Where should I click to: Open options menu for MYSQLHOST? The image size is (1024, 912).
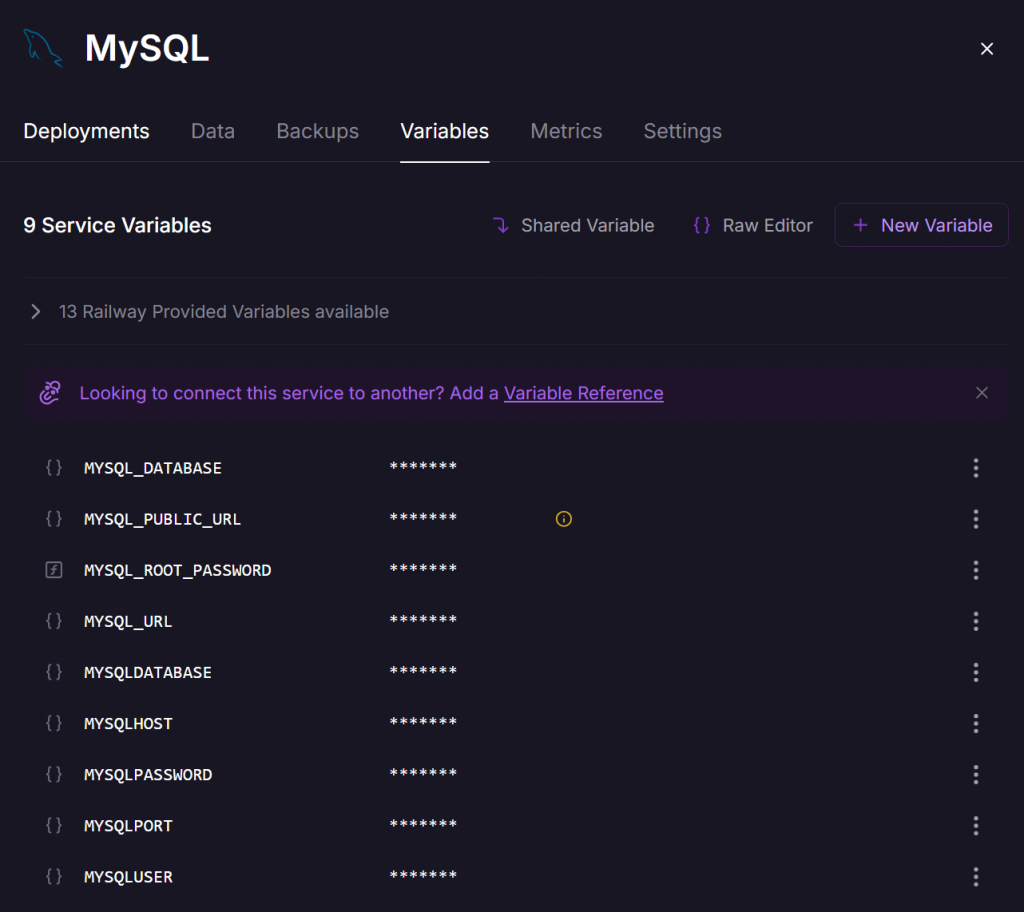[976, 723]
